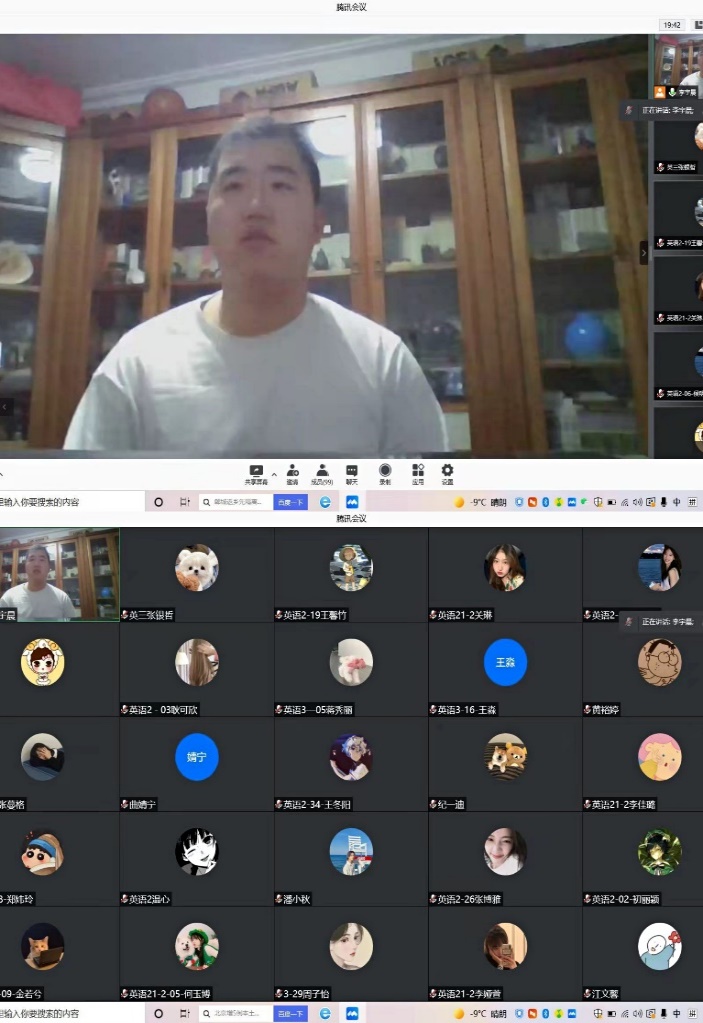
Task: Open the 邀请 invite icon
Action: pyautogui.click(x=292, y=470)
